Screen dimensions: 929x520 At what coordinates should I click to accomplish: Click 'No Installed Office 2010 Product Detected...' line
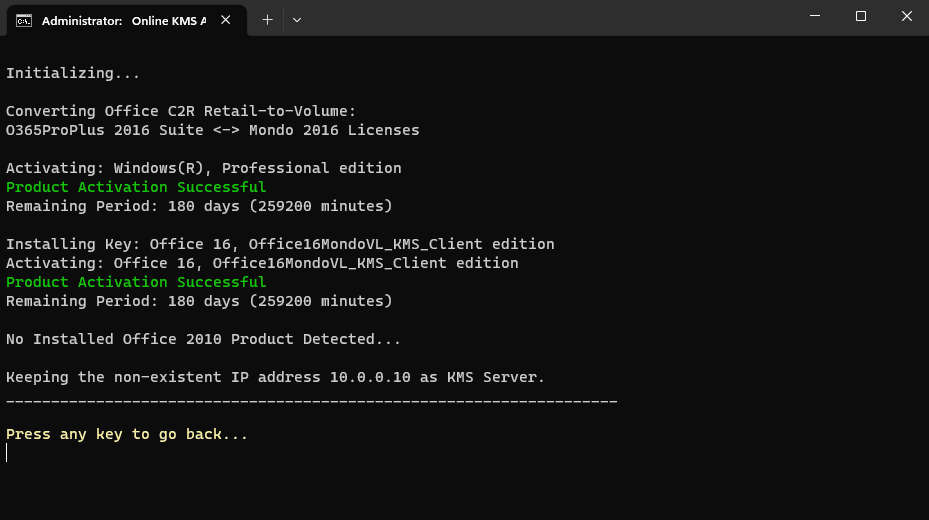coord(203,339)
